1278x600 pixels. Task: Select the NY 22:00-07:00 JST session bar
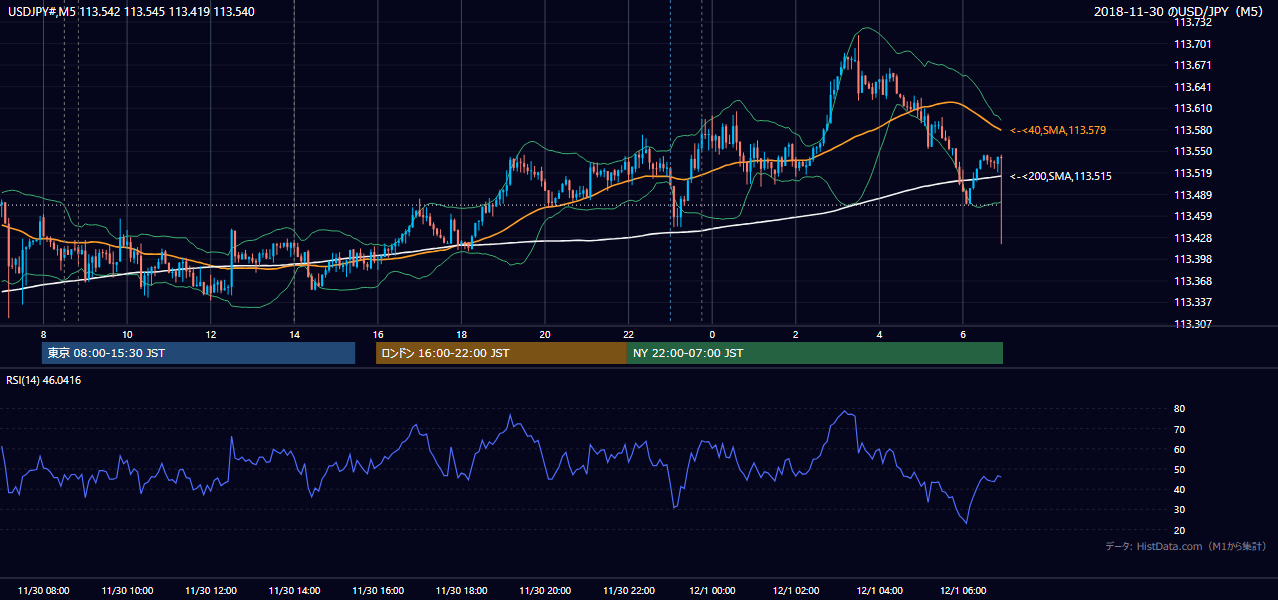pyautogui.click(x=815, y=353)
